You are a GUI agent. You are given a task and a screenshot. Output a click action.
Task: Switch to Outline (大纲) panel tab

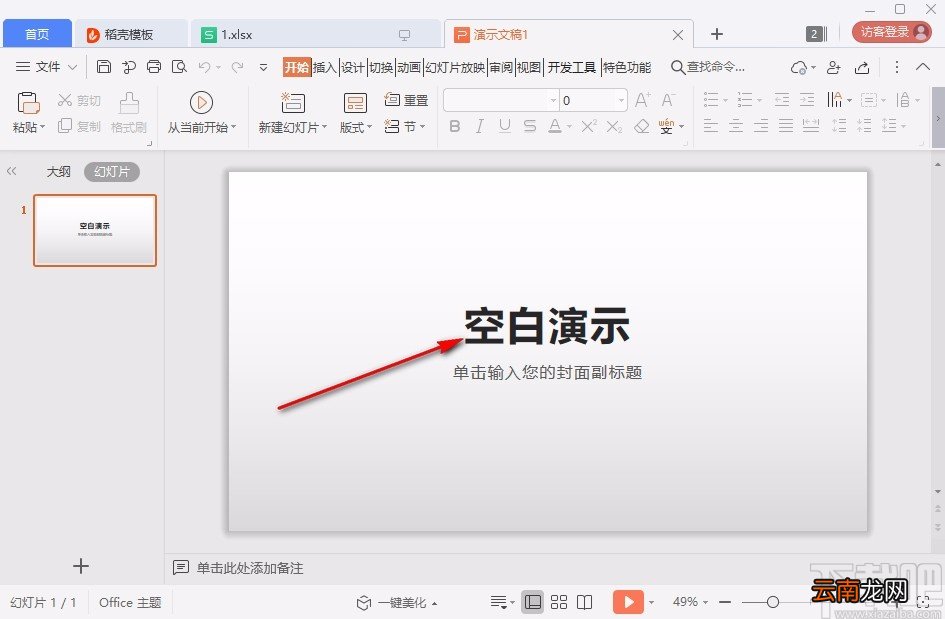click(x=58, y=172)
